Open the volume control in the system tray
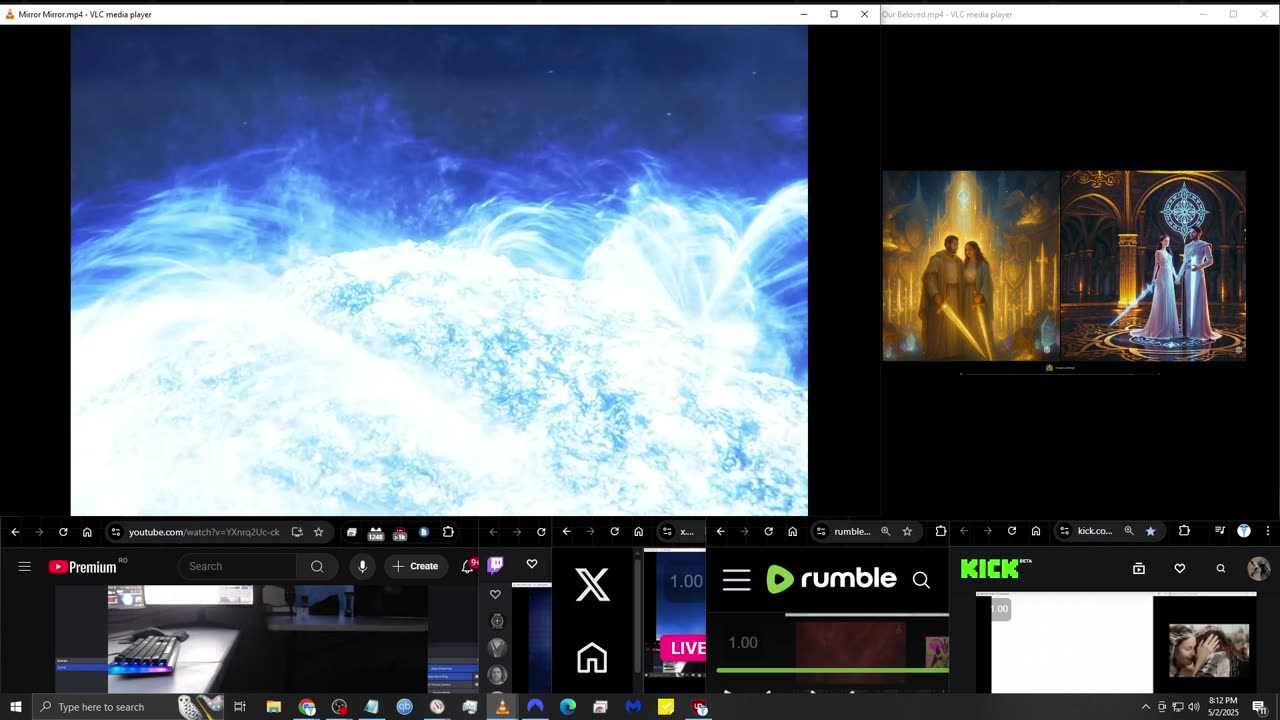Viewport: 1280px width, 720px height. 1194,707
